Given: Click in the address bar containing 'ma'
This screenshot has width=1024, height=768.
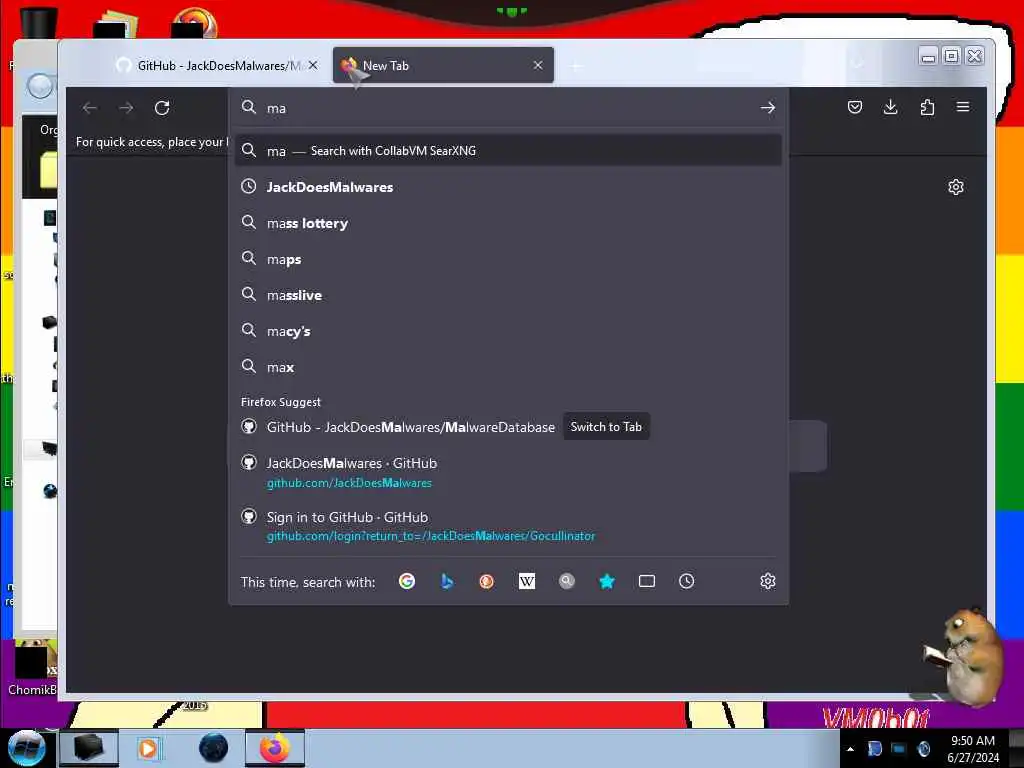Looking at the screenshot, I should coord(508,108).
